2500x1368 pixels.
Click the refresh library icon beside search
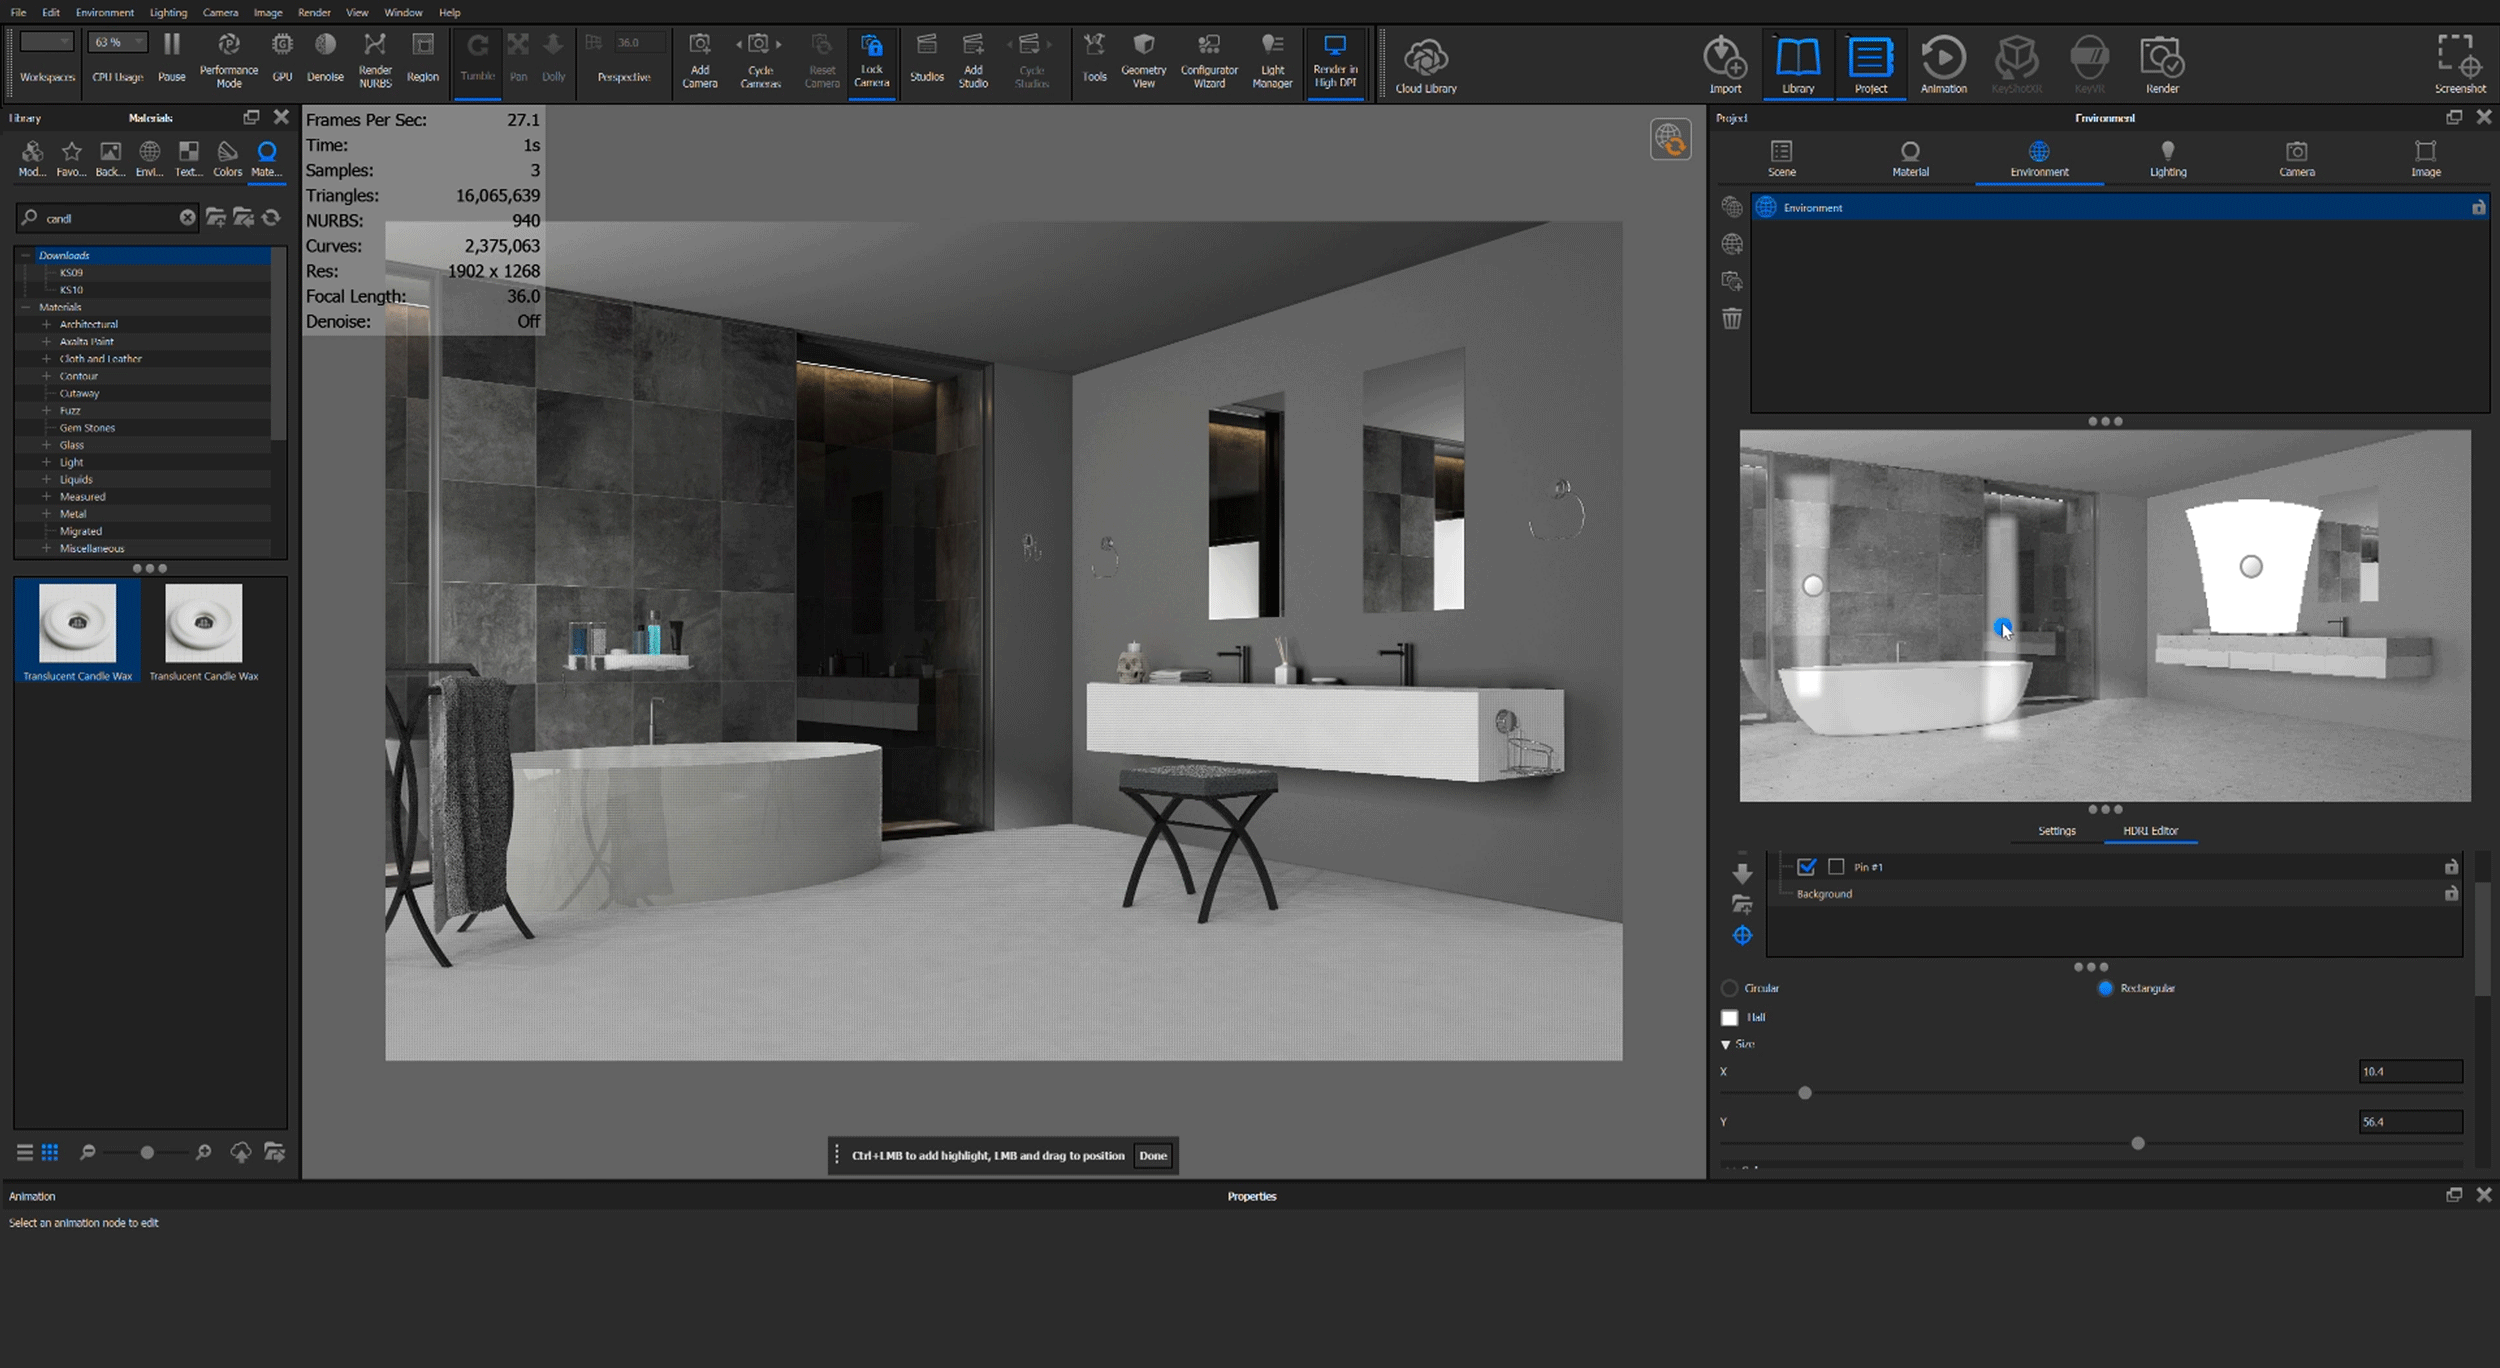click(271, 217)
